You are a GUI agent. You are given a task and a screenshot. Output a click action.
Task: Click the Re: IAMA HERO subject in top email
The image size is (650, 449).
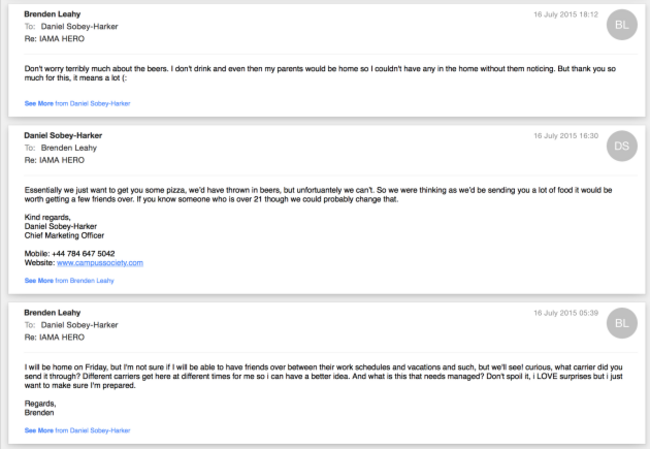pyautogui.click(x=54, y=39)
